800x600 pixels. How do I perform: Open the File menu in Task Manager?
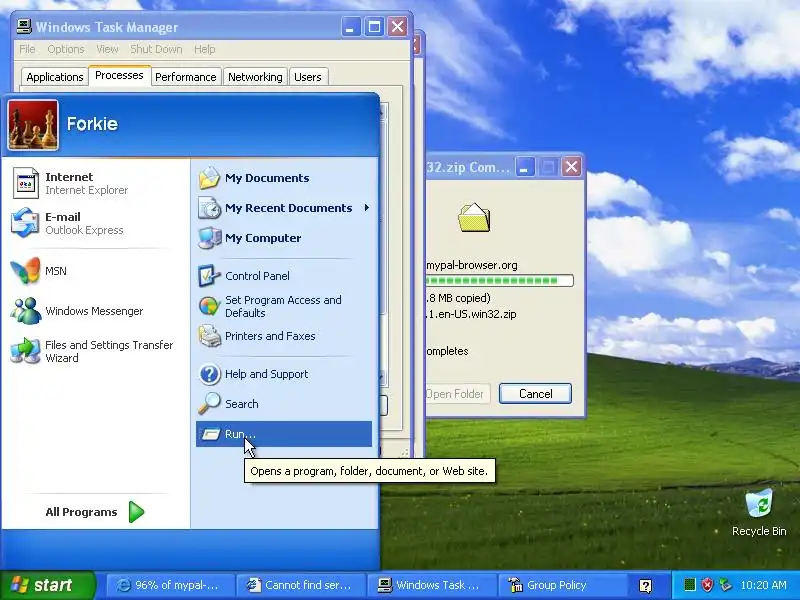pyautogui.click(x=27, y=49)
